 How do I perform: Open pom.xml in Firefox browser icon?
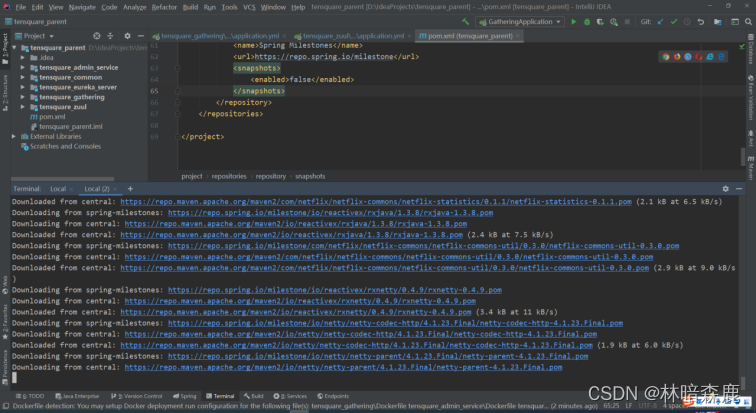coord(677,57)
